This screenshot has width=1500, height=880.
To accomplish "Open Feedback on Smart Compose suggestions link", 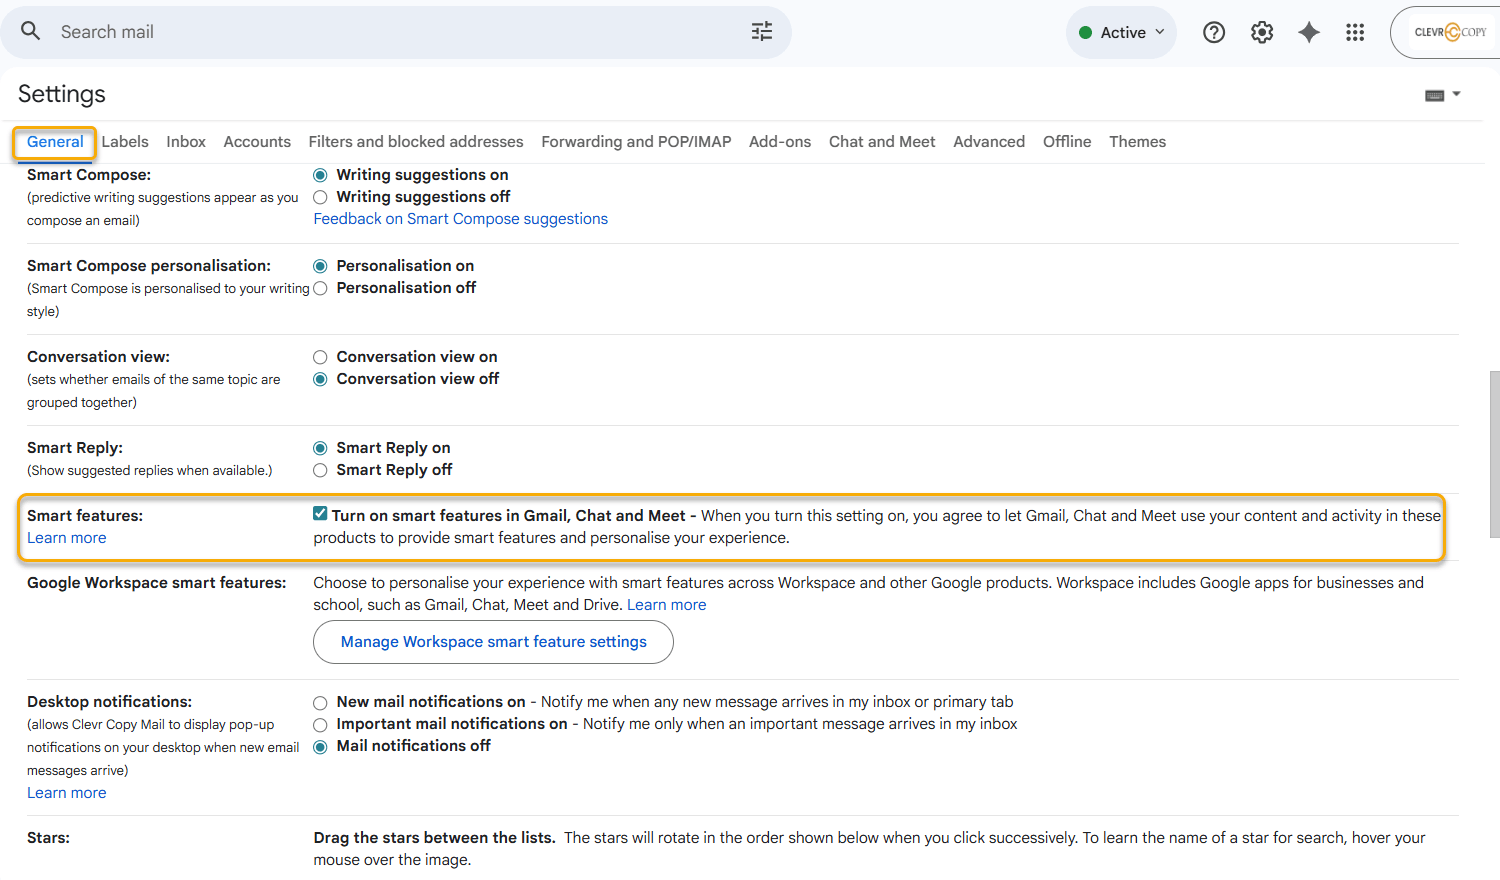I will click(460, 219).
